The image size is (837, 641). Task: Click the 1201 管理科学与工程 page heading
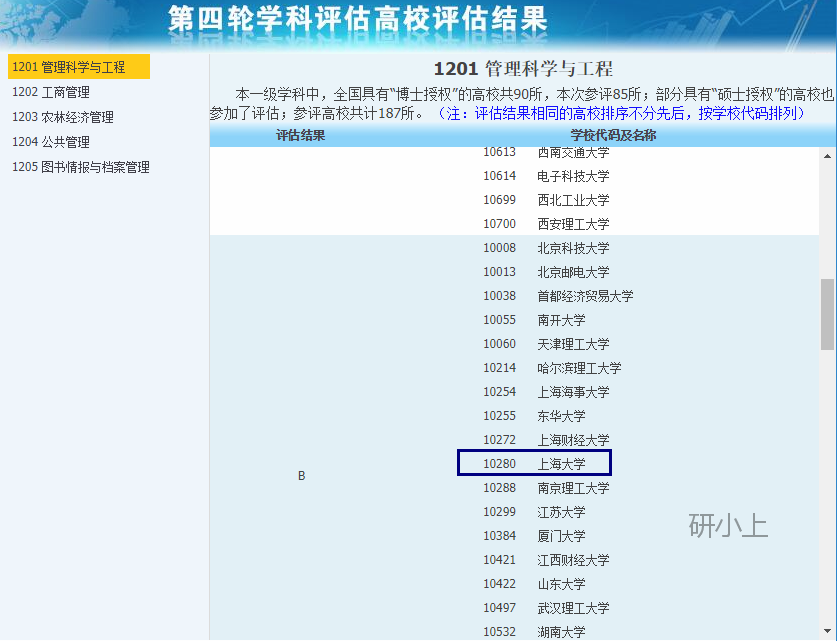523,69
